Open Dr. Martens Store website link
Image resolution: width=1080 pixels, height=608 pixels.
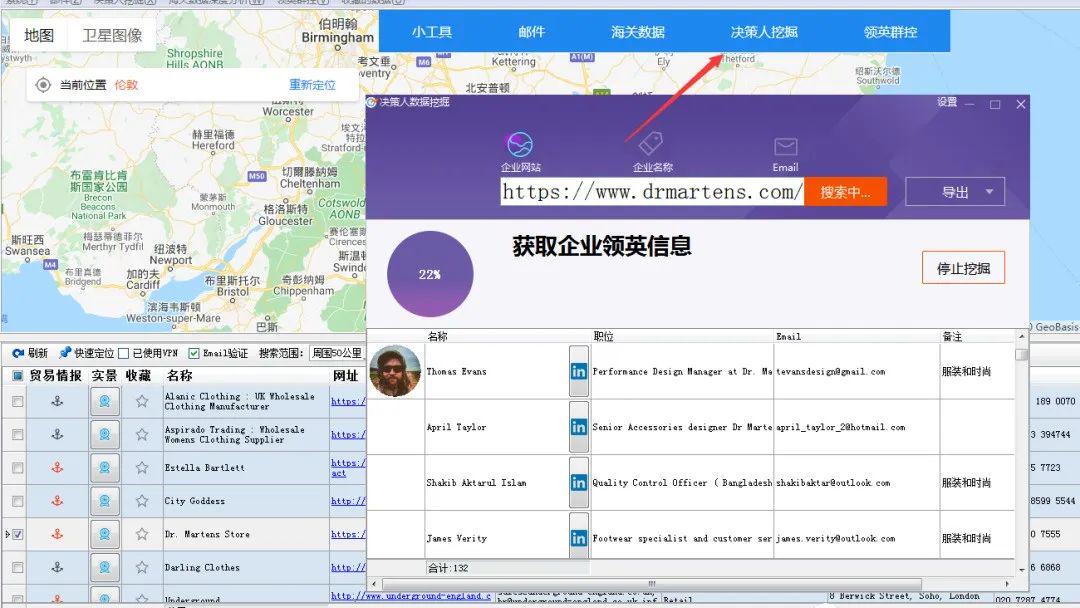(x=348, y=534)
